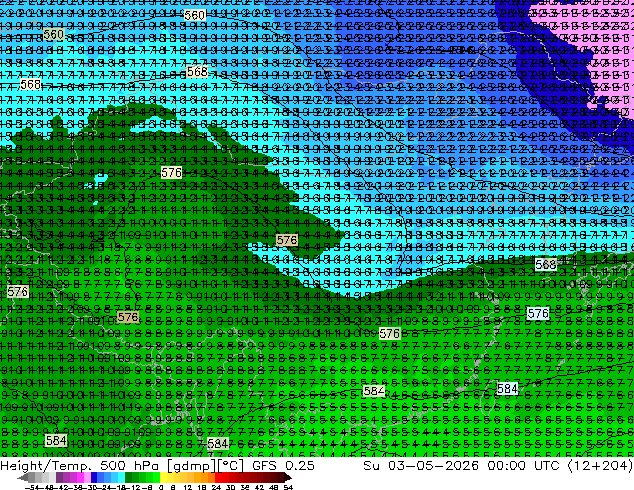This screenshot has width=634, height=490.
Task: Click the rightmost '584' contour label
Action: tap(507, 389)
